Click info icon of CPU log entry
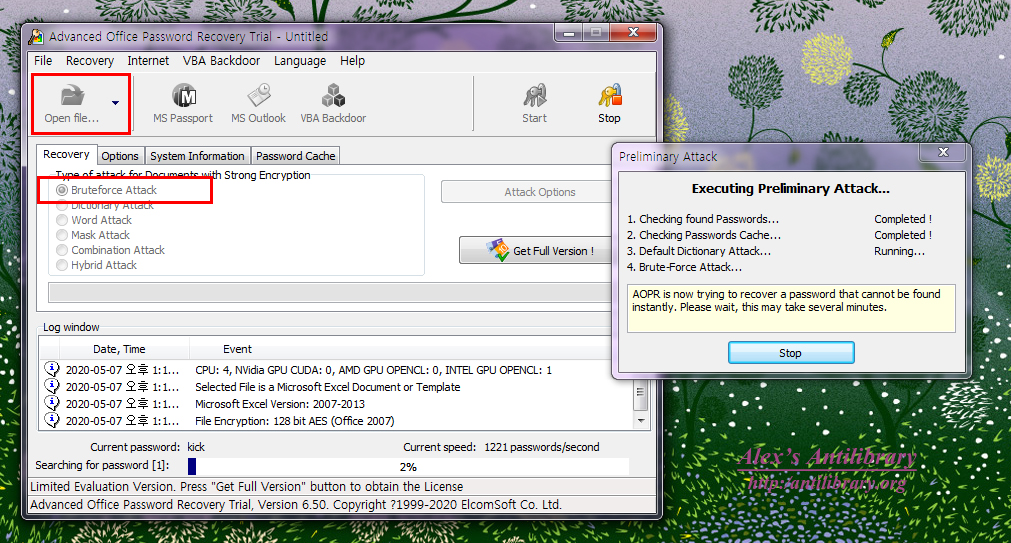The height and width of the screenshot is (543, 1011). click(52, 369)
